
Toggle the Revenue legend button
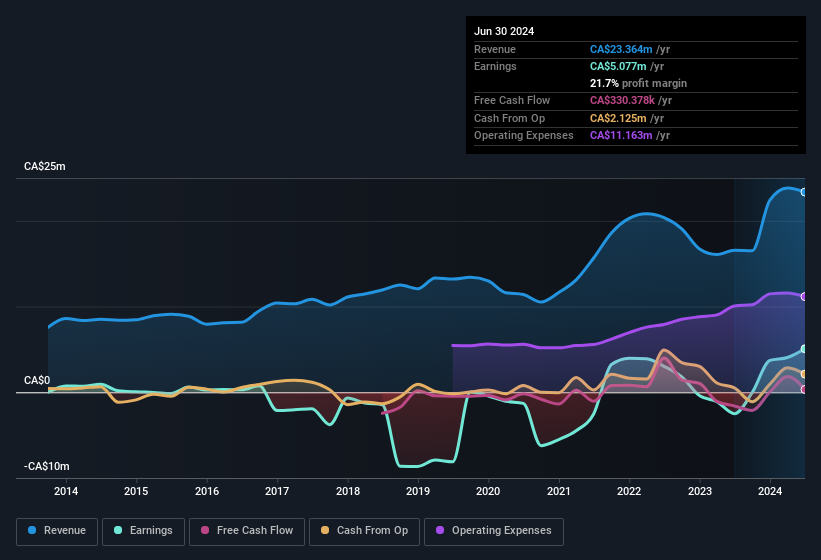click(57, 531)
